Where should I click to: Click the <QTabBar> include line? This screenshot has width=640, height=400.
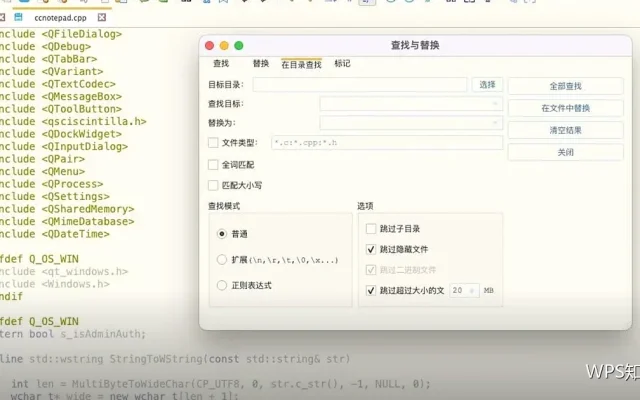pos(49,59)
